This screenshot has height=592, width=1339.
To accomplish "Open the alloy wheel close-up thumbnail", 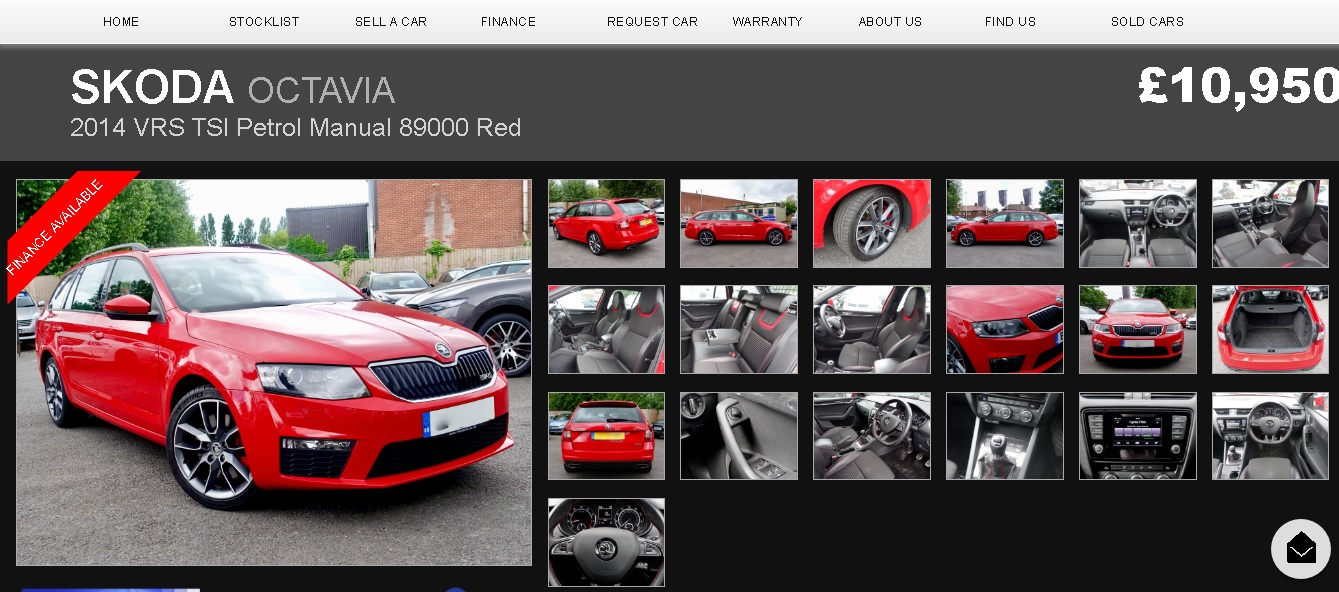I will coord(872,223).
